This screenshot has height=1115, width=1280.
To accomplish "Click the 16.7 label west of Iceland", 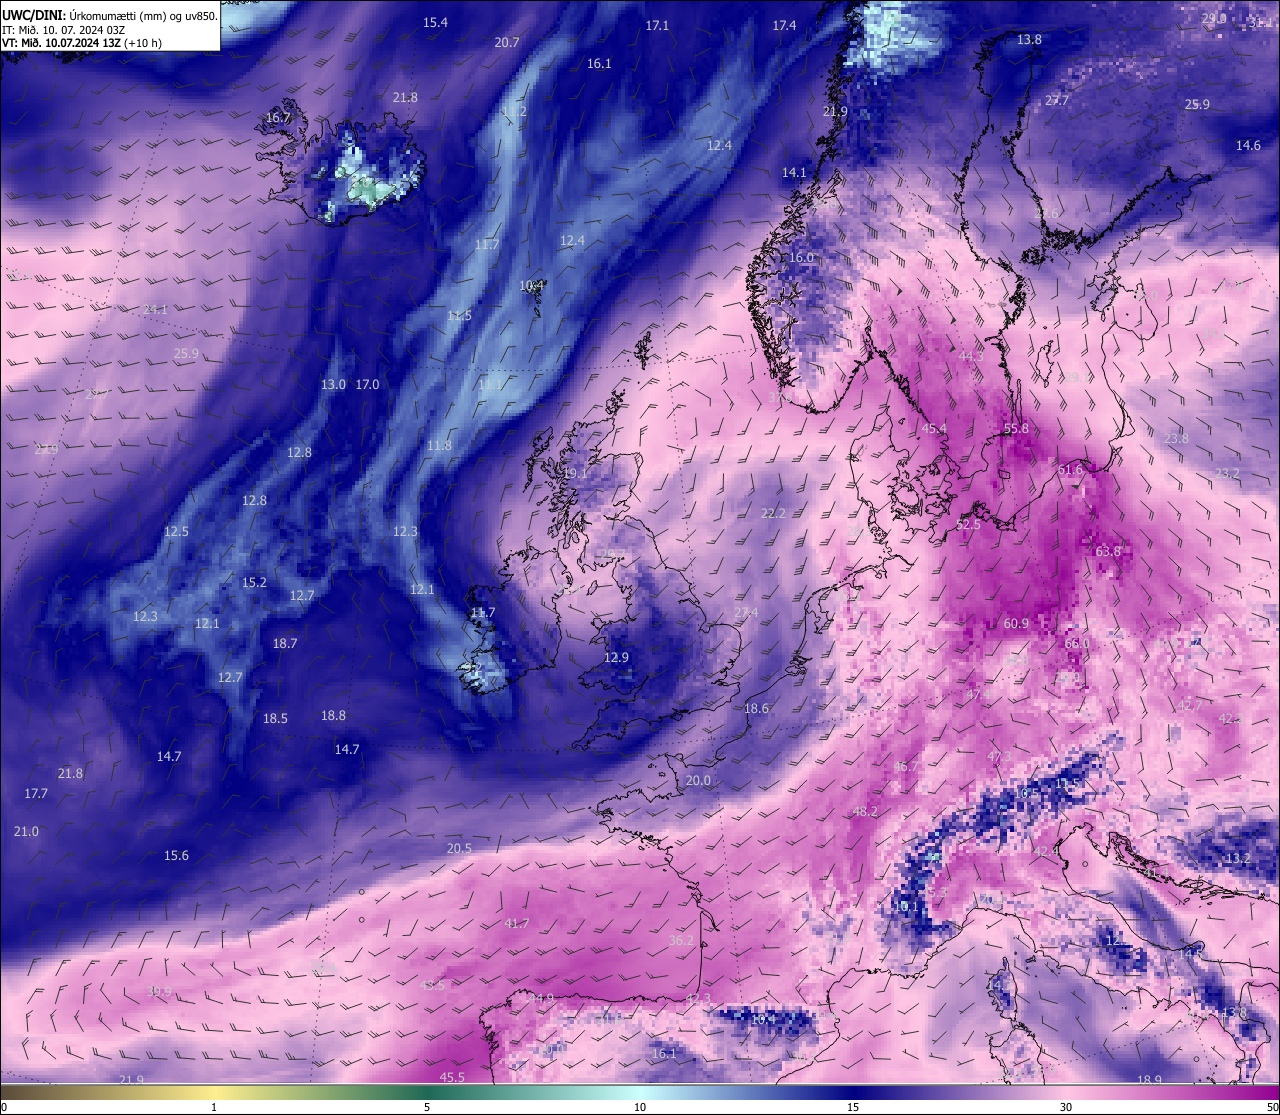I will [x=278, y=117].
